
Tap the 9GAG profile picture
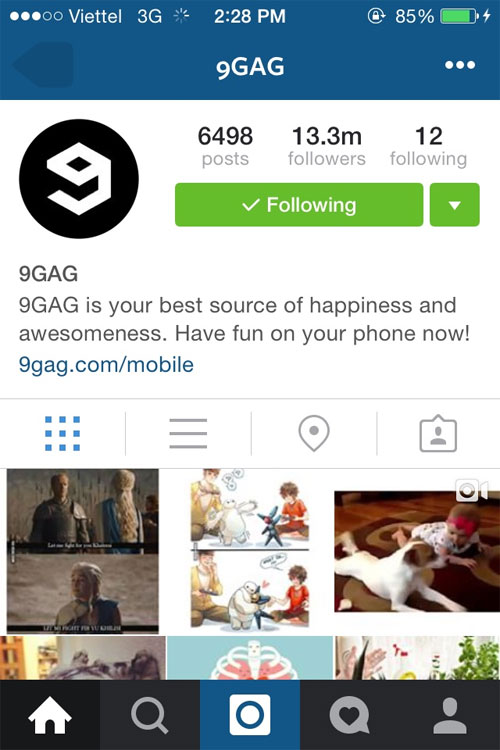tap(79, 178)
